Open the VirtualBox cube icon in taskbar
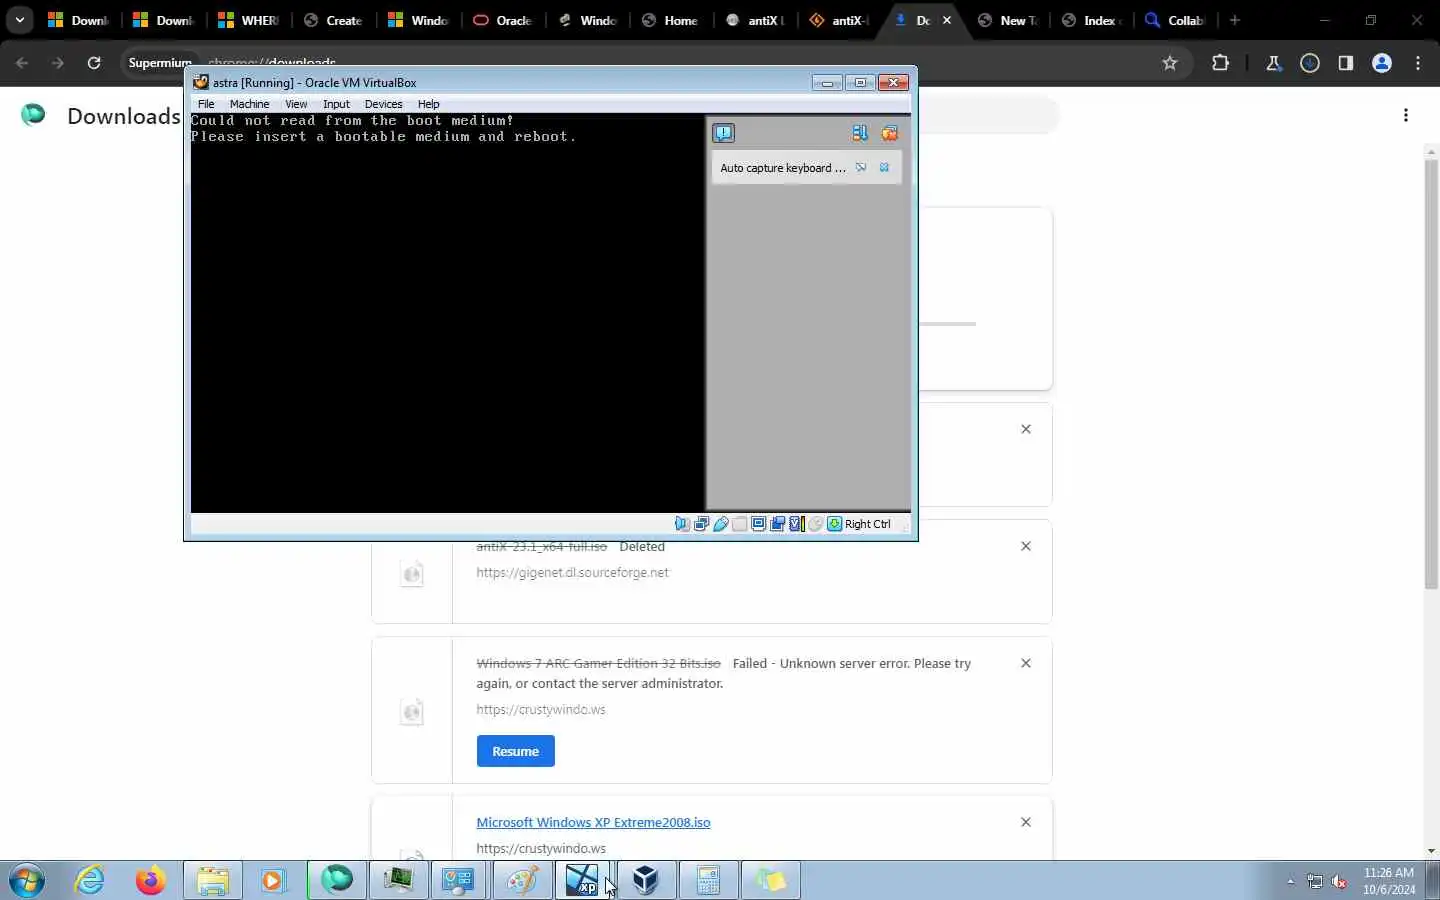1440x900 pixels. [x=646, y=881]
